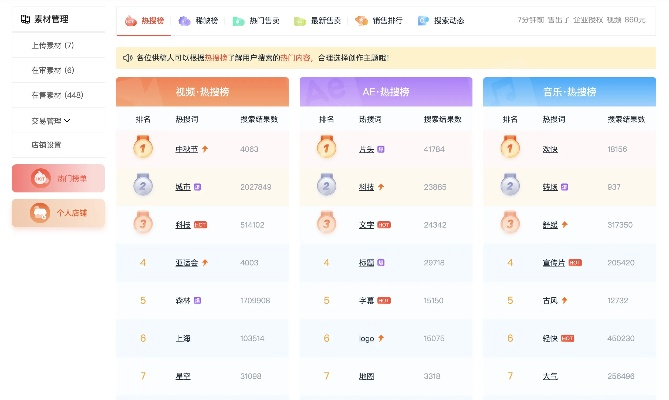Click the 热门榜单 button
The width and height of the screenshot is (669, 400).
point(58,178)
